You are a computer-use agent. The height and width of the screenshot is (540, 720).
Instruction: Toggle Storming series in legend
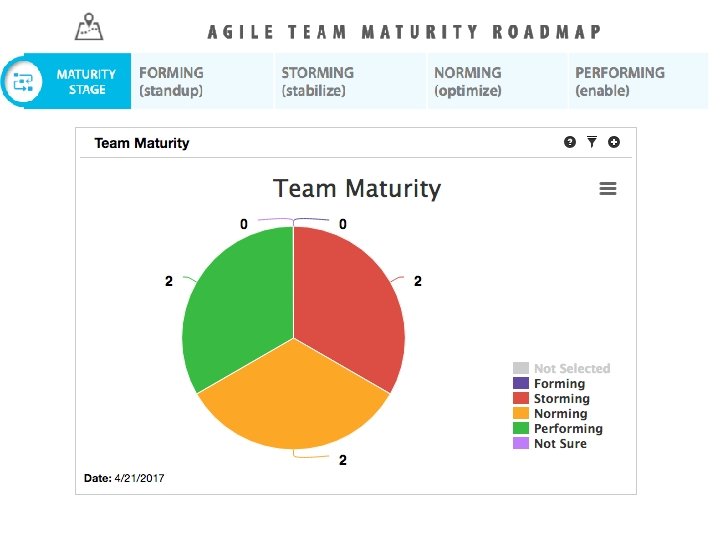(x=561, y=398)
